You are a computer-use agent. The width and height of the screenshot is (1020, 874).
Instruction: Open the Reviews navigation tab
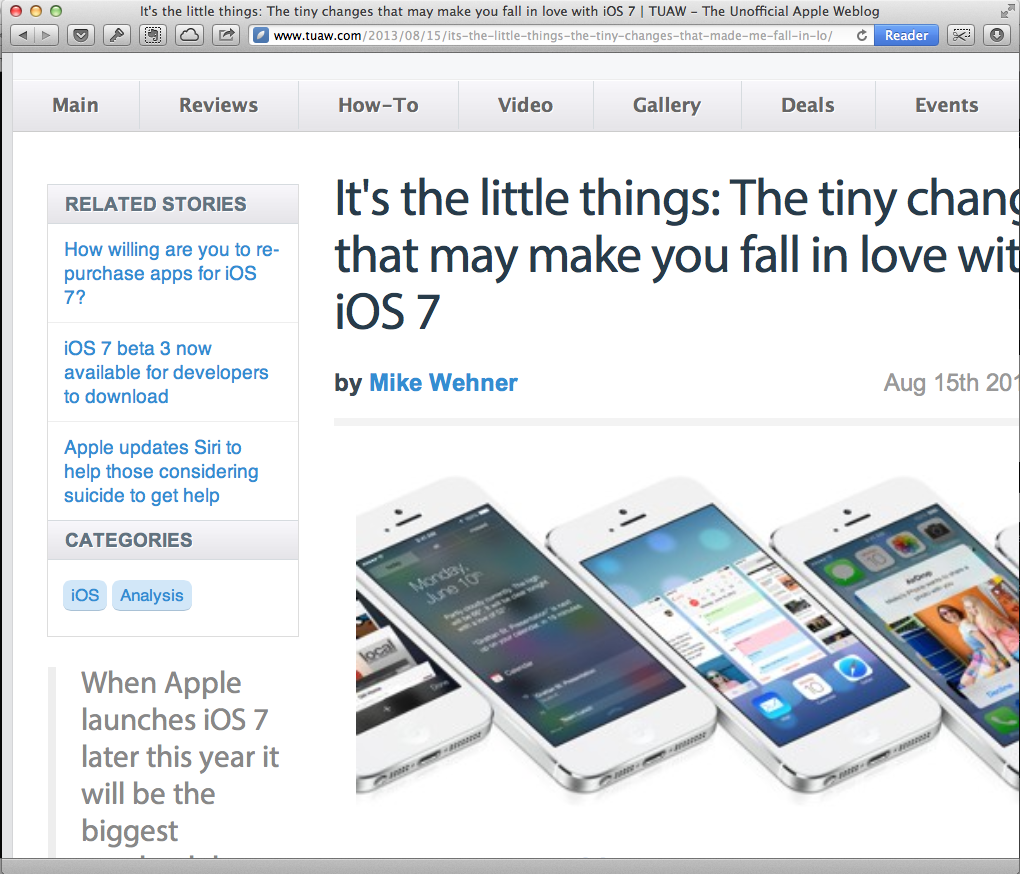[219, 105]
